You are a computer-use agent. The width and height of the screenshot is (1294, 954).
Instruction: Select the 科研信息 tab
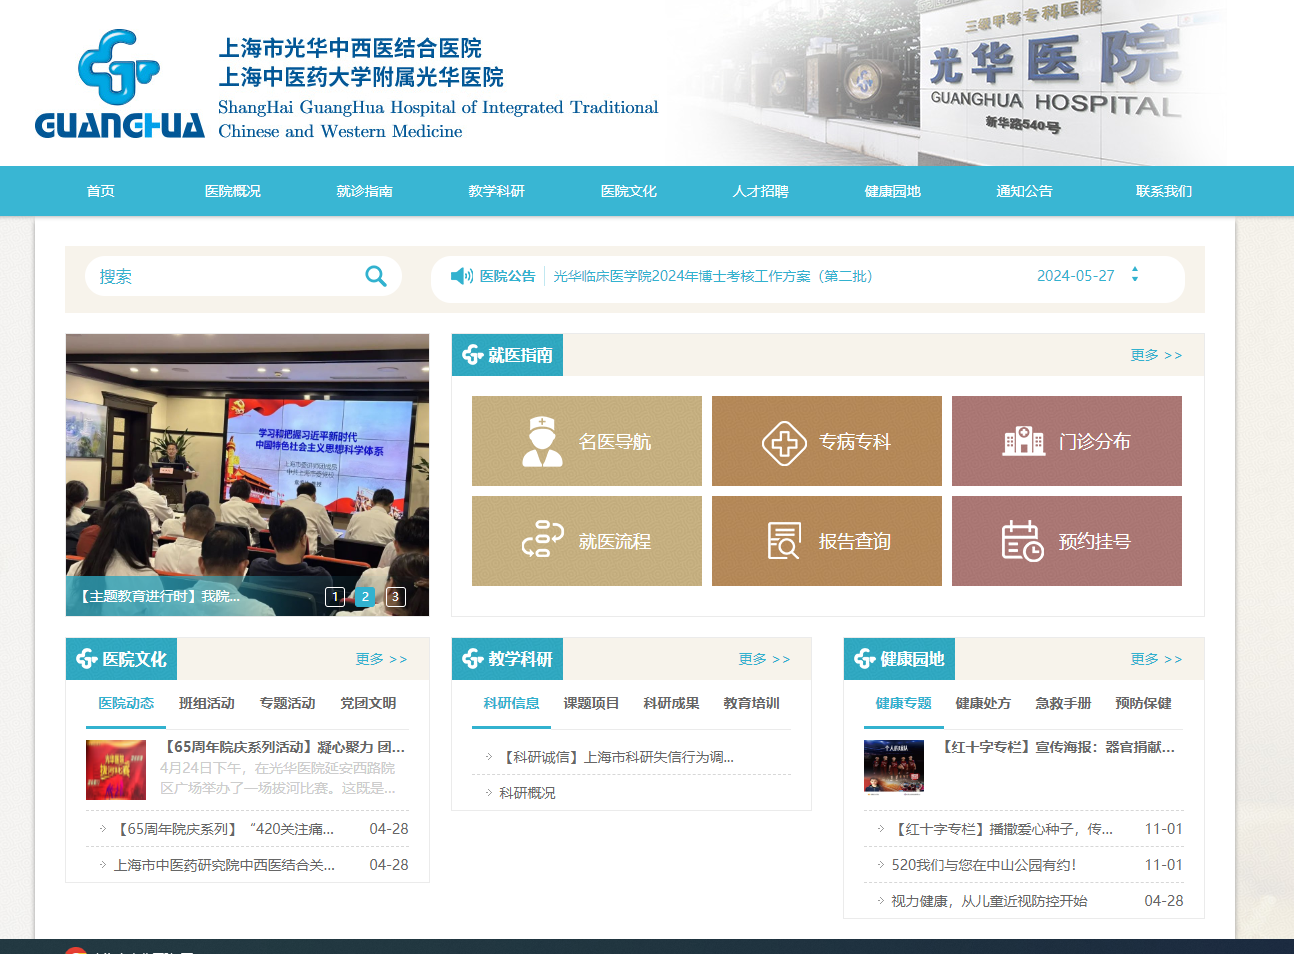(511, 704)
